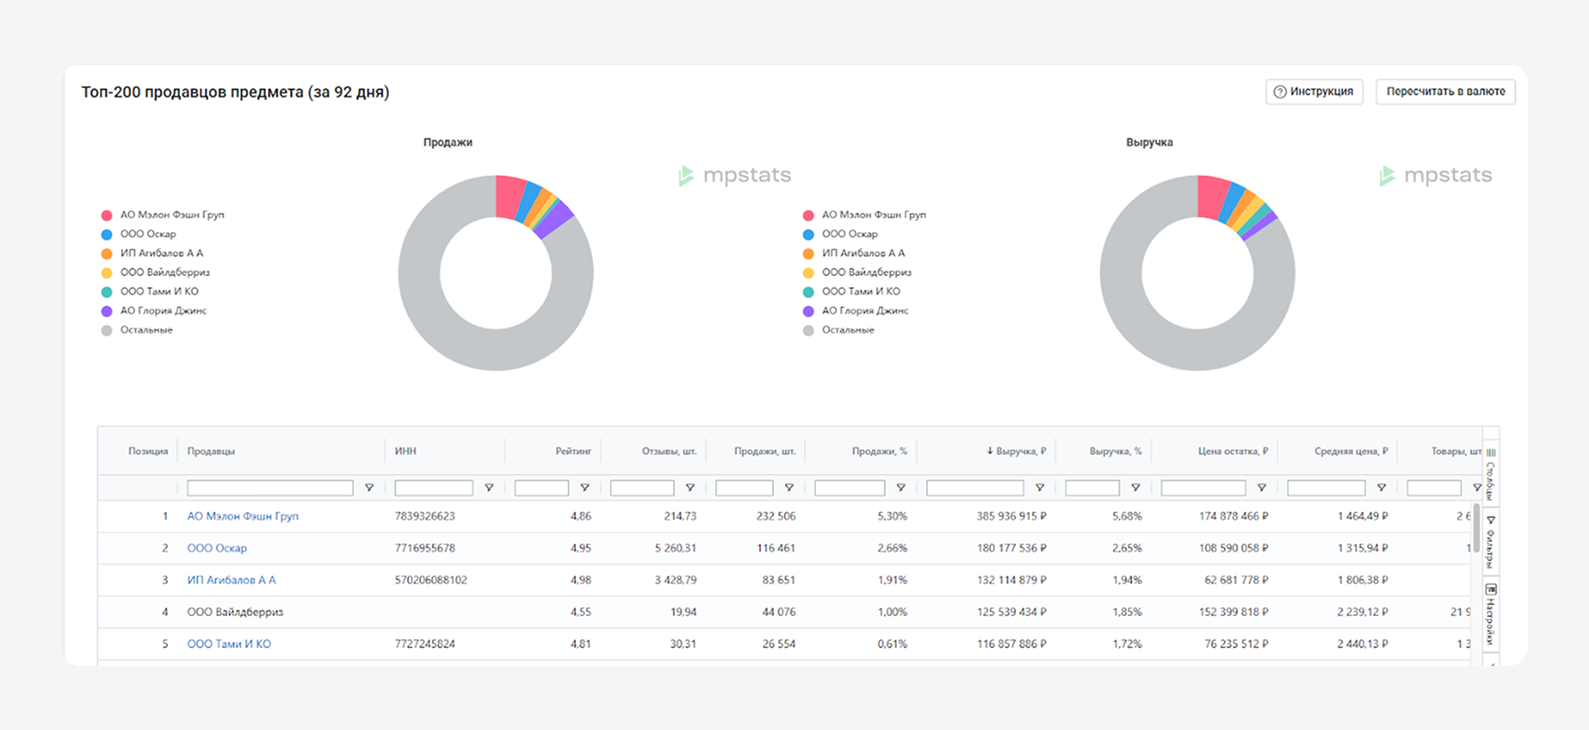The image size is (1589, 730).
Task: Expand the Столбцы side panel
Action: coord(1490,474)
